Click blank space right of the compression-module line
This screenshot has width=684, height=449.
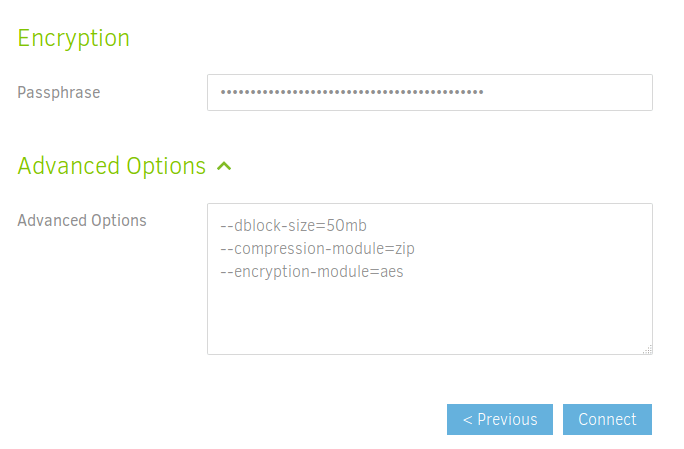pos(530,248)
